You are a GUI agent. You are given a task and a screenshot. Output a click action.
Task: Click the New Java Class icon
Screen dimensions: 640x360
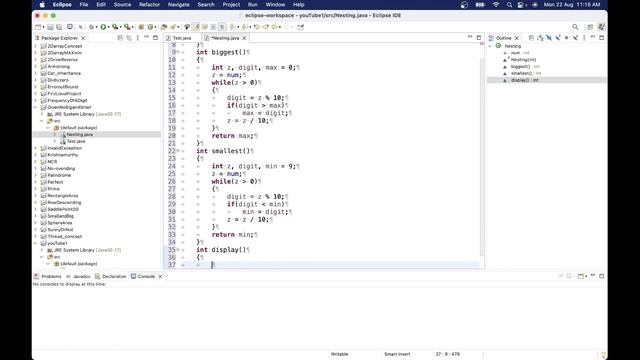click(x=151, y=27)
